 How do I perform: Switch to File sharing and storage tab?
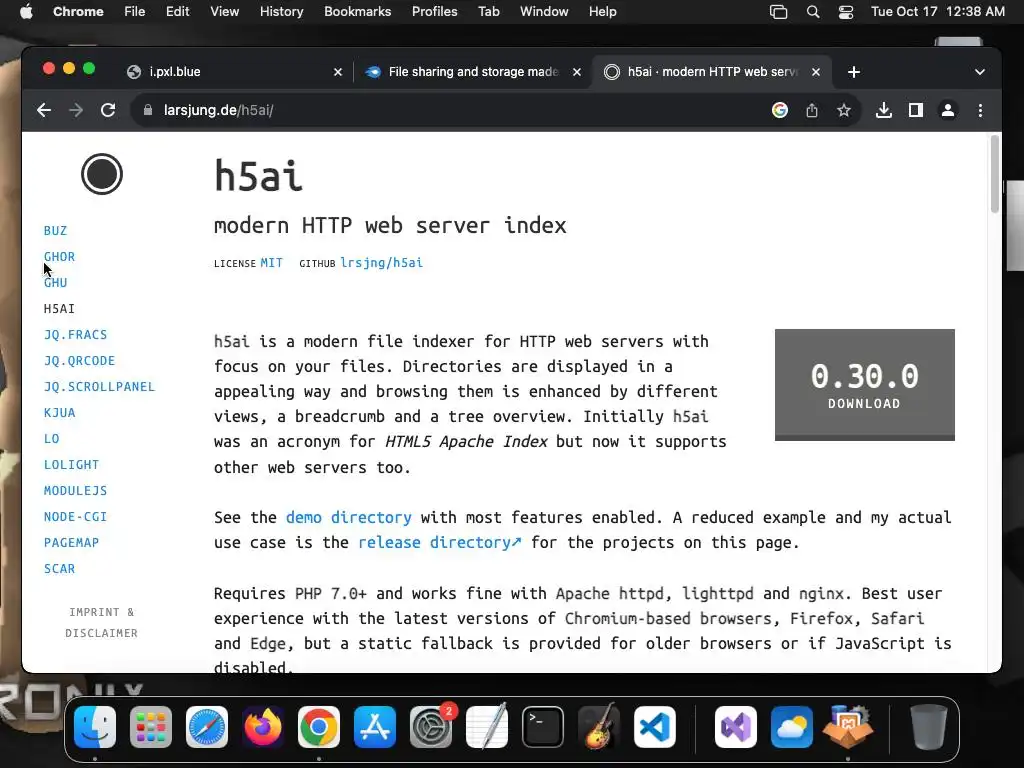coord(473,72)
